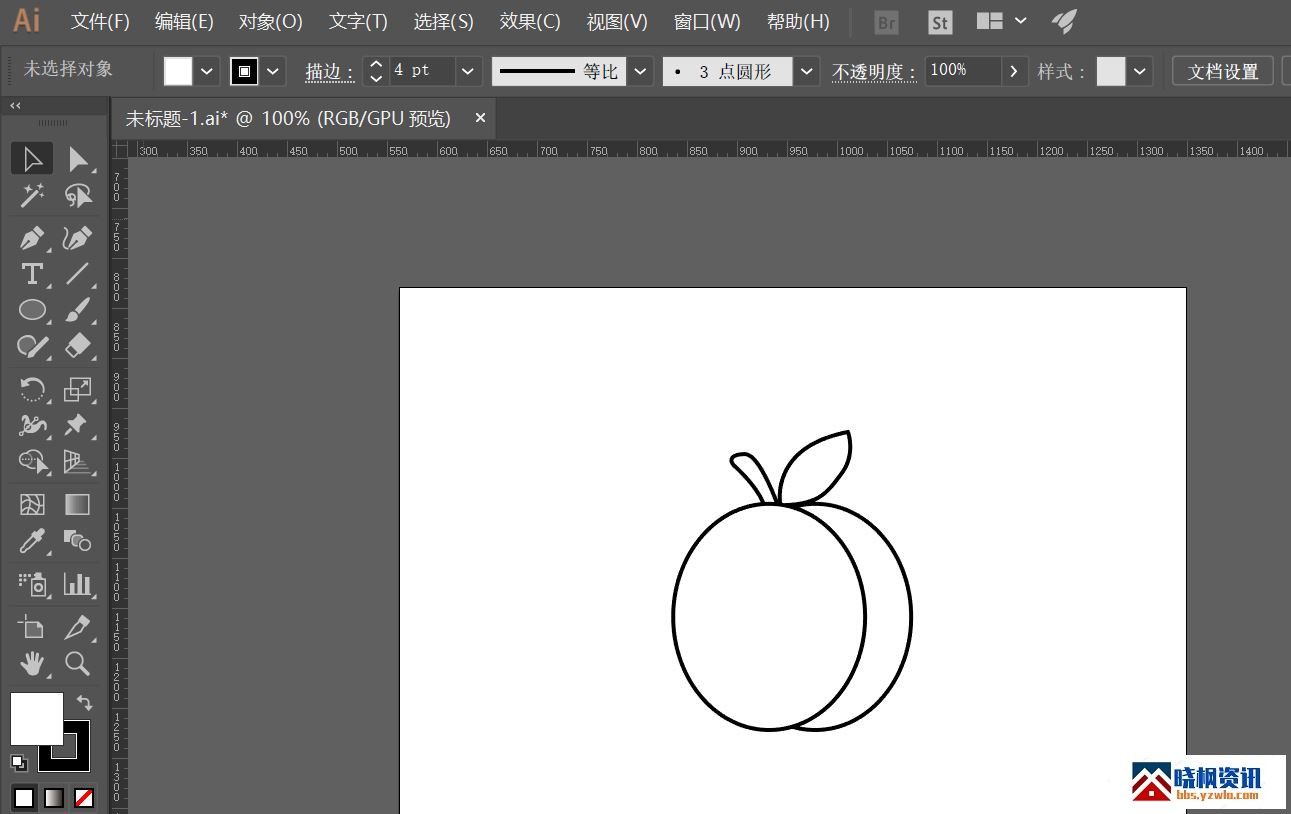Select the Type tool

tap(32, 274)
